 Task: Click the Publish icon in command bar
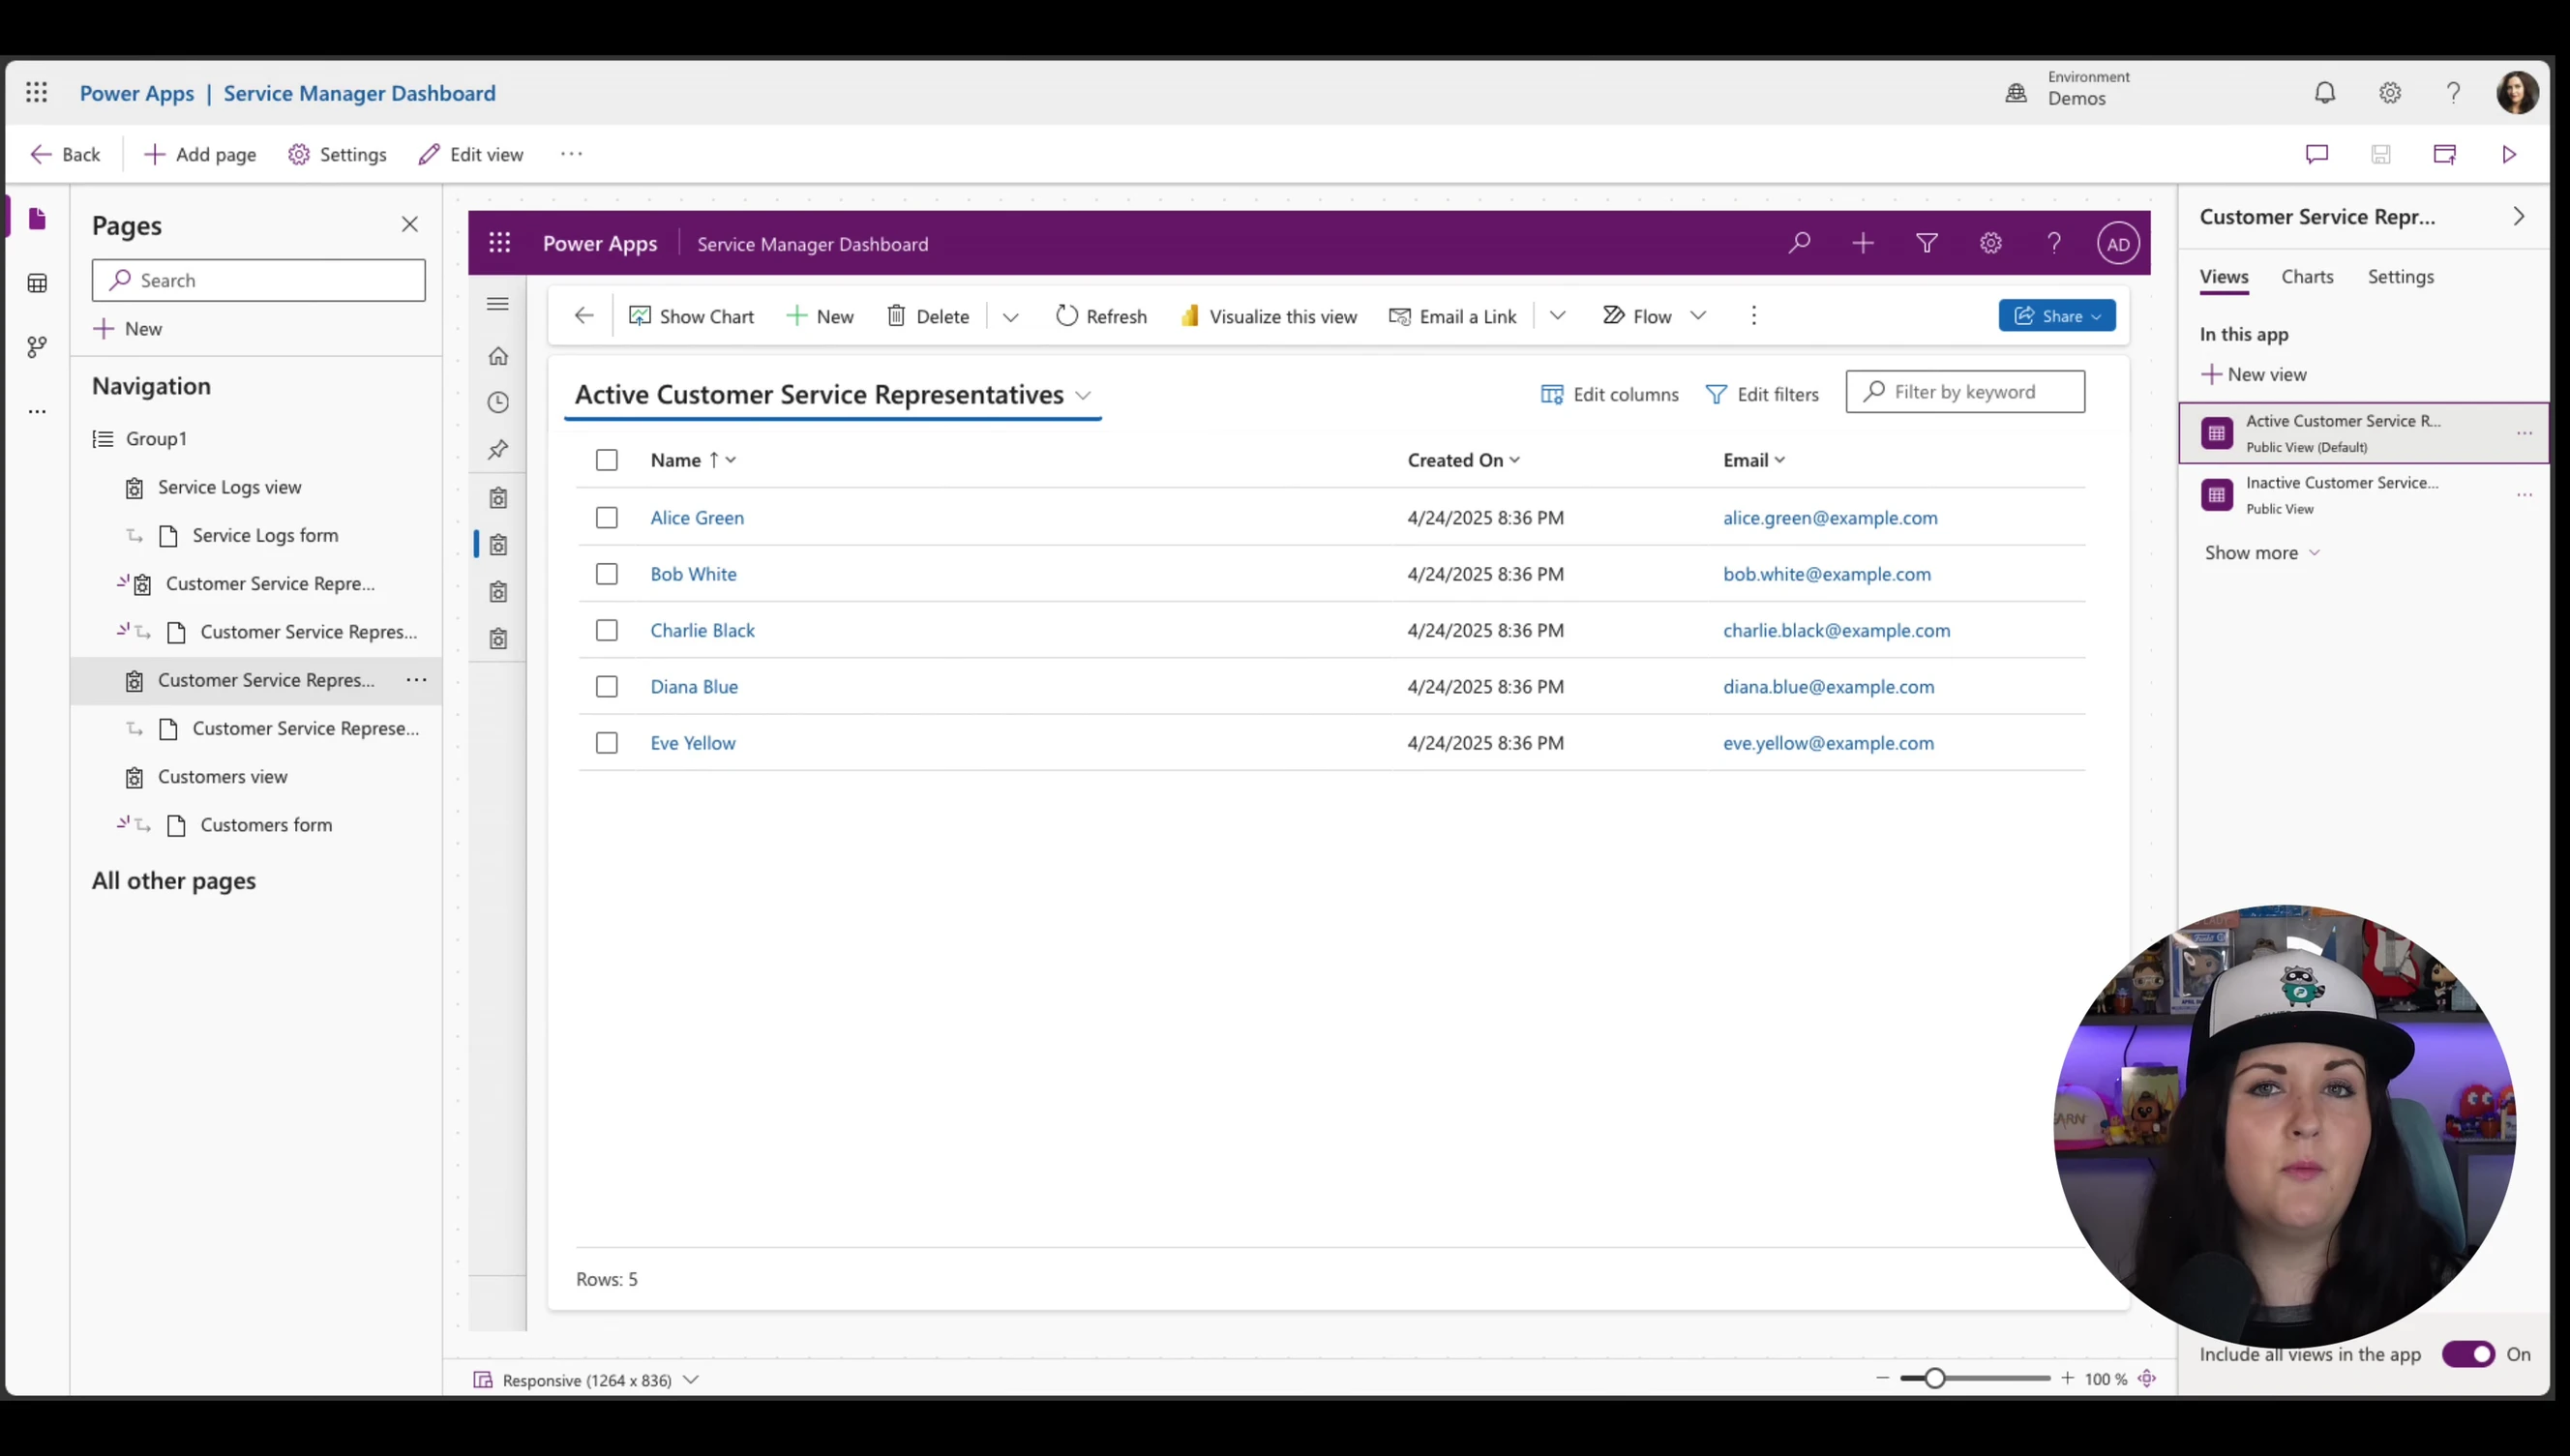(x=2445, y=154)
